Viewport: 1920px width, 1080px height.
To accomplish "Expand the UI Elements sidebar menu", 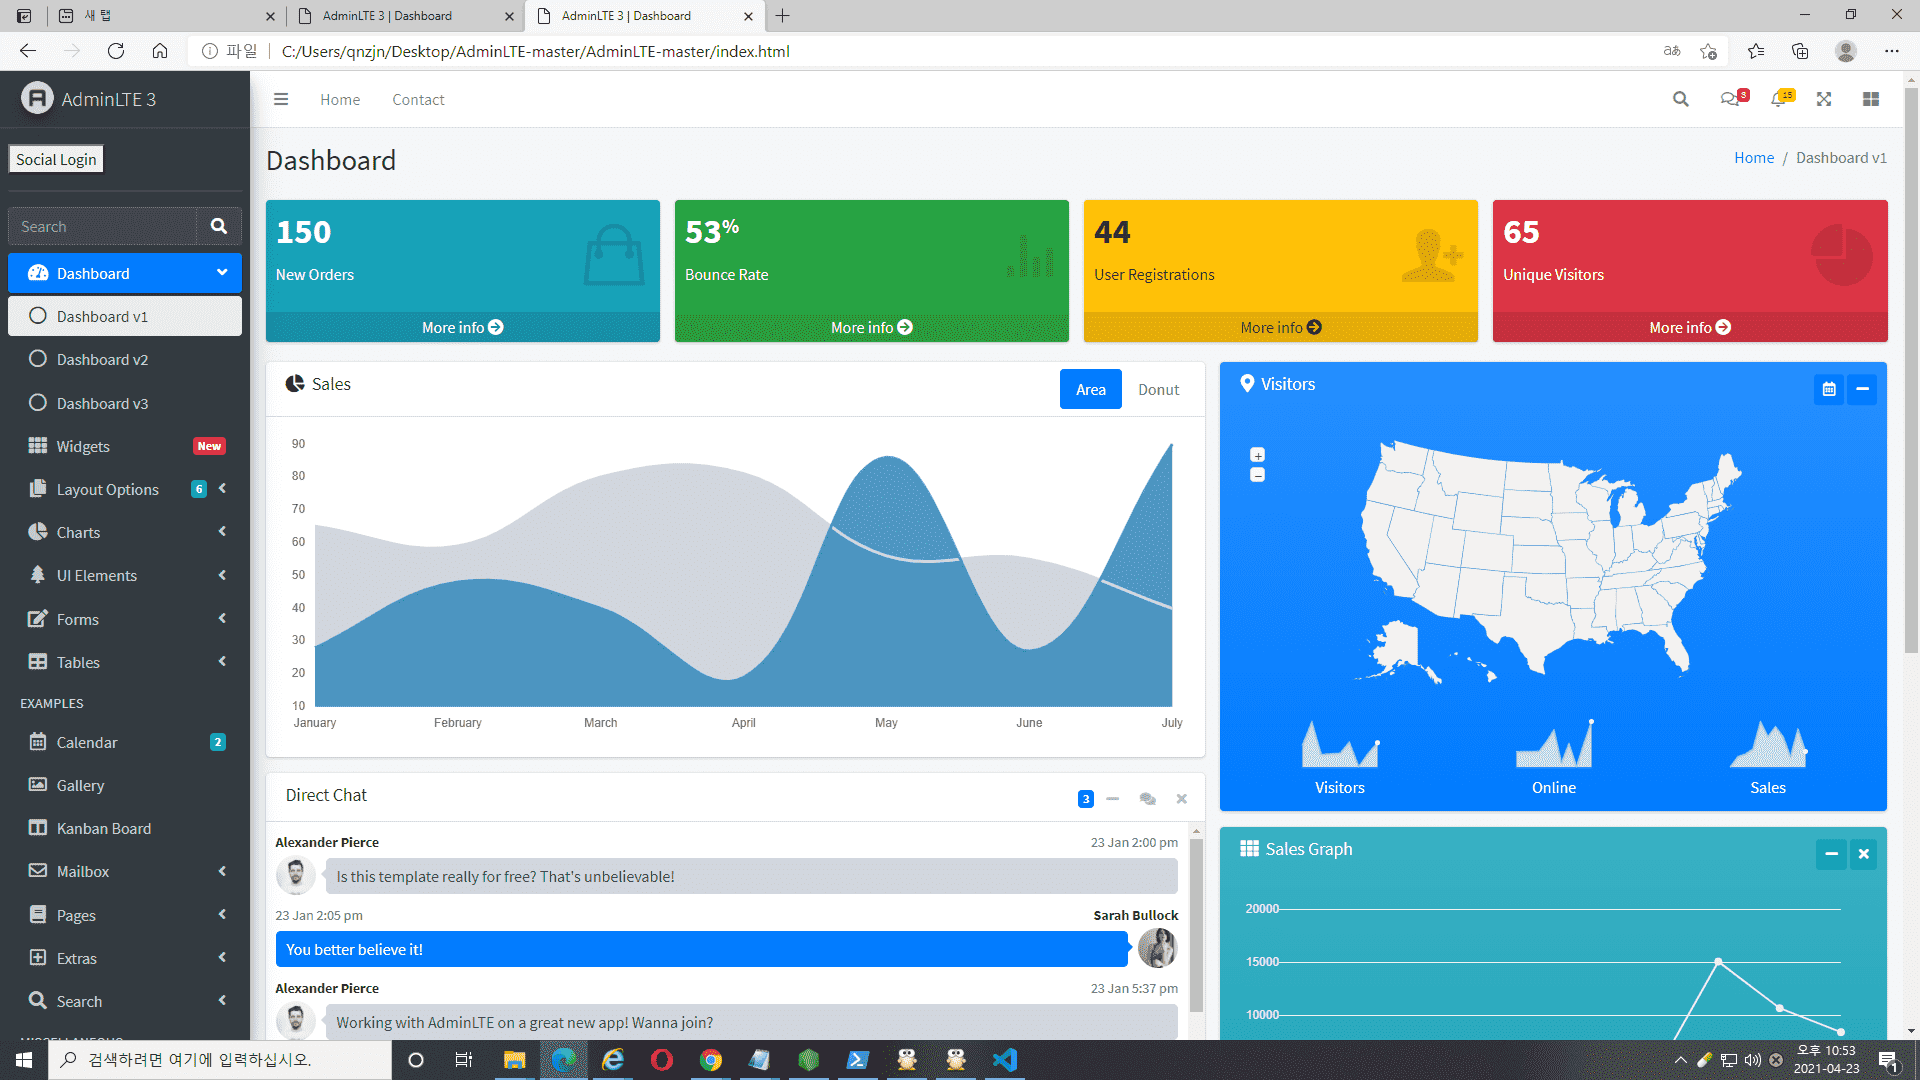I will [125, 575].
